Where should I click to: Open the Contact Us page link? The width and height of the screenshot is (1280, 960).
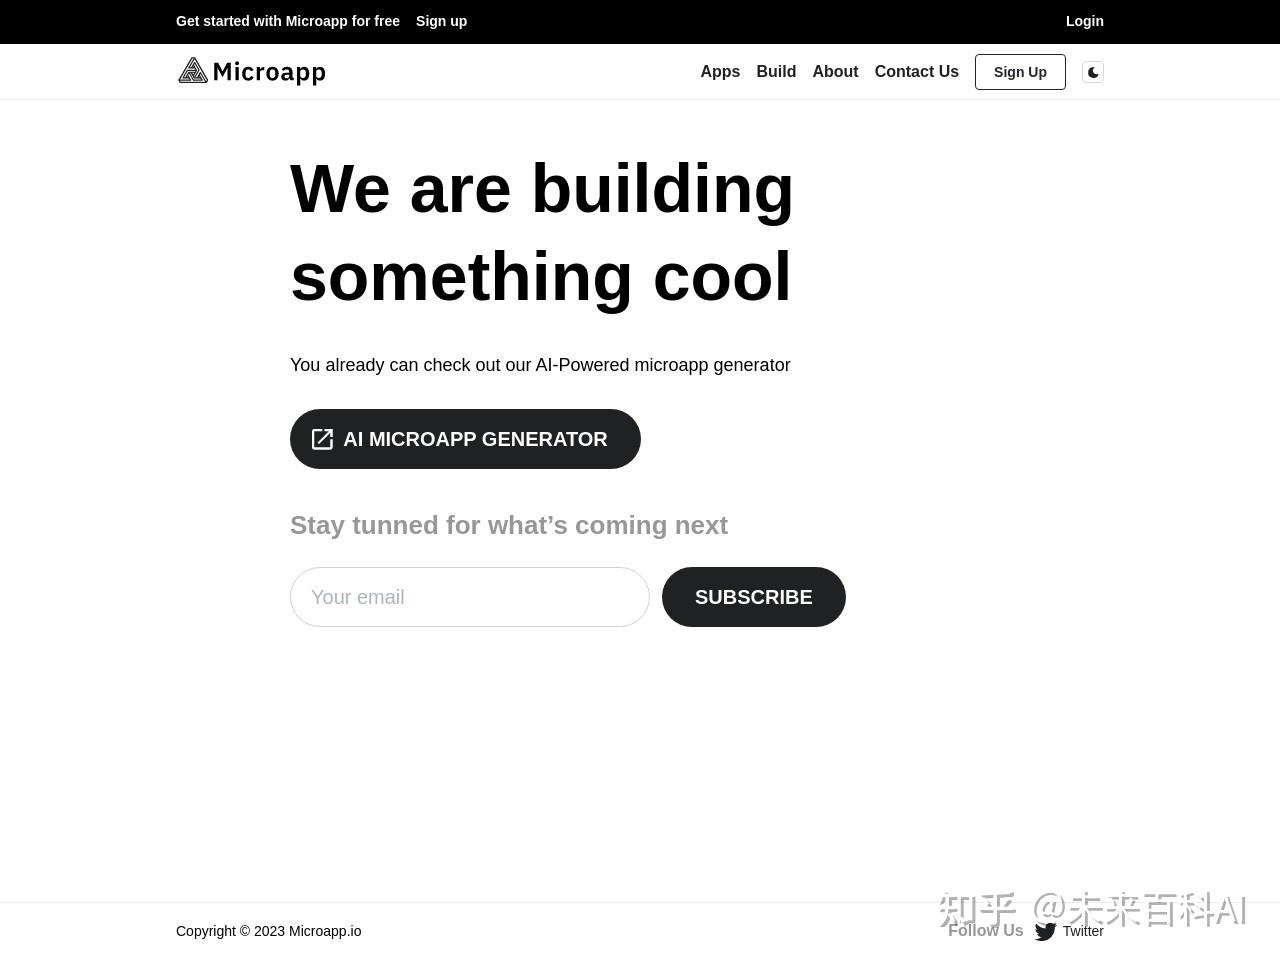click(x=916, y=72)
